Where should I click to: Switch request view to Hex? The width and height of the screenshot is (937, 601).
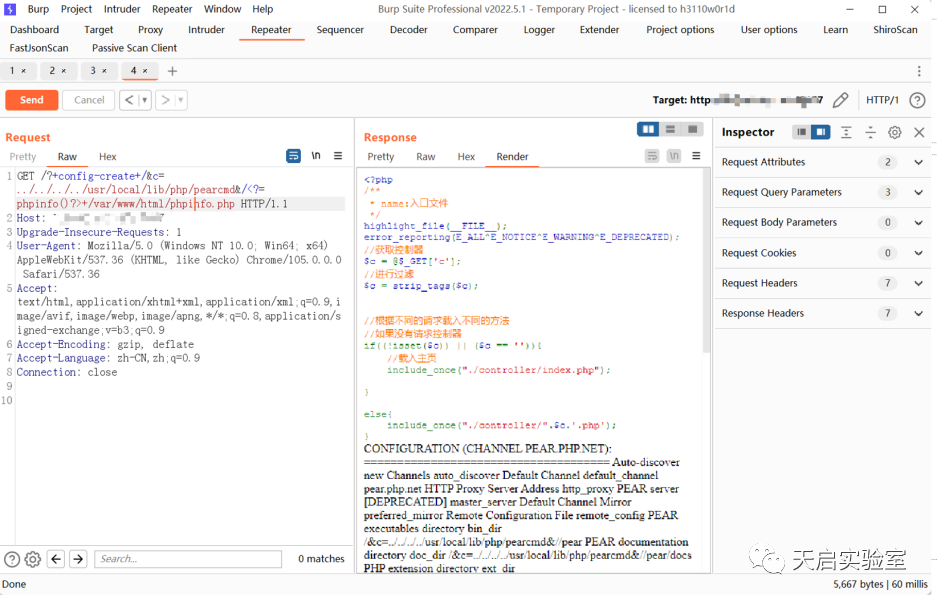point(108,157)
